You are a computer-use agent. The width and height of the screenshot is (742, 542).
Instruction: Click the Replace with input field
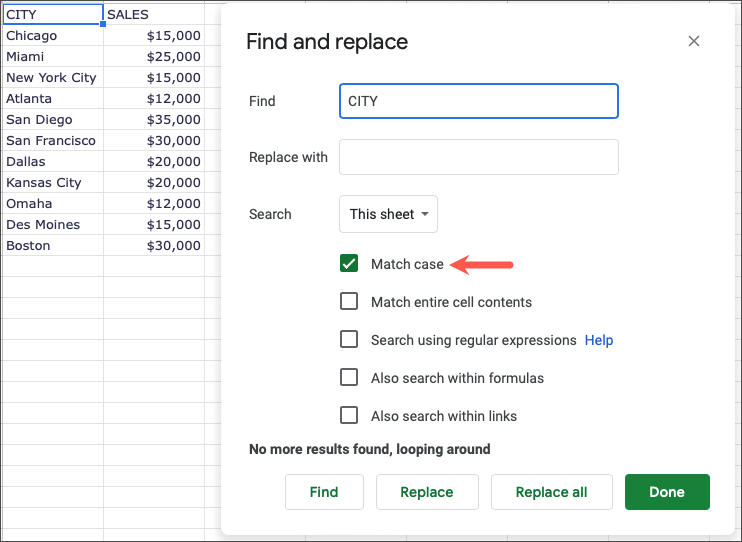[x=478, y=157]
